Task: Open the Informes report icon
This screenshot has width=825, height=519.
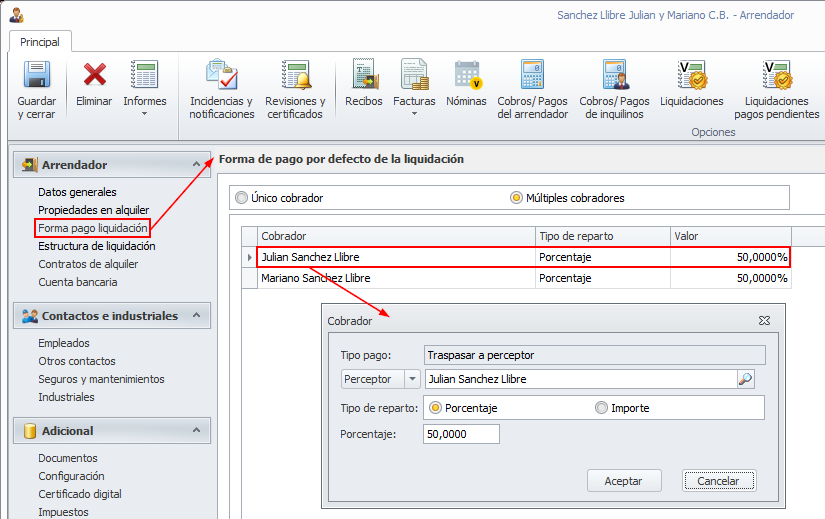Action: coord(145,74)
